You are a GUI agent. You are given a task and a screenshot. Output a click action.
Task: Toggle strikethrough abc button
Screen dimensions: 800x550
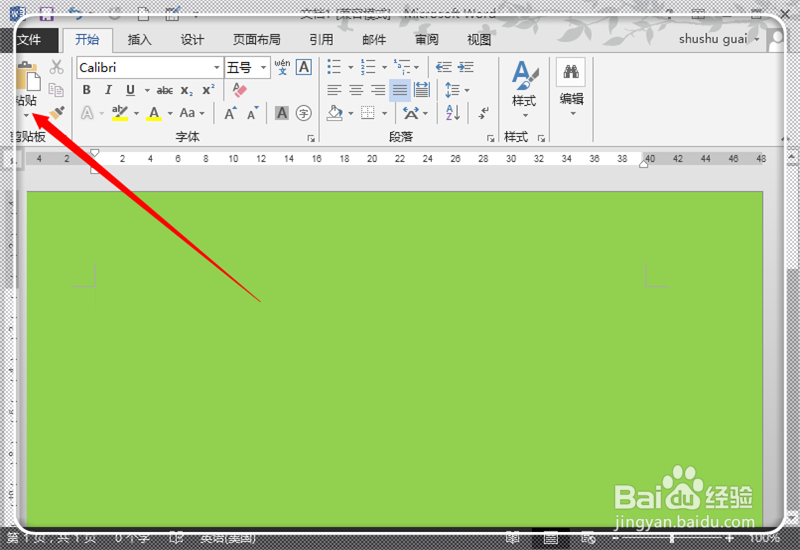(x=164, y=90)
